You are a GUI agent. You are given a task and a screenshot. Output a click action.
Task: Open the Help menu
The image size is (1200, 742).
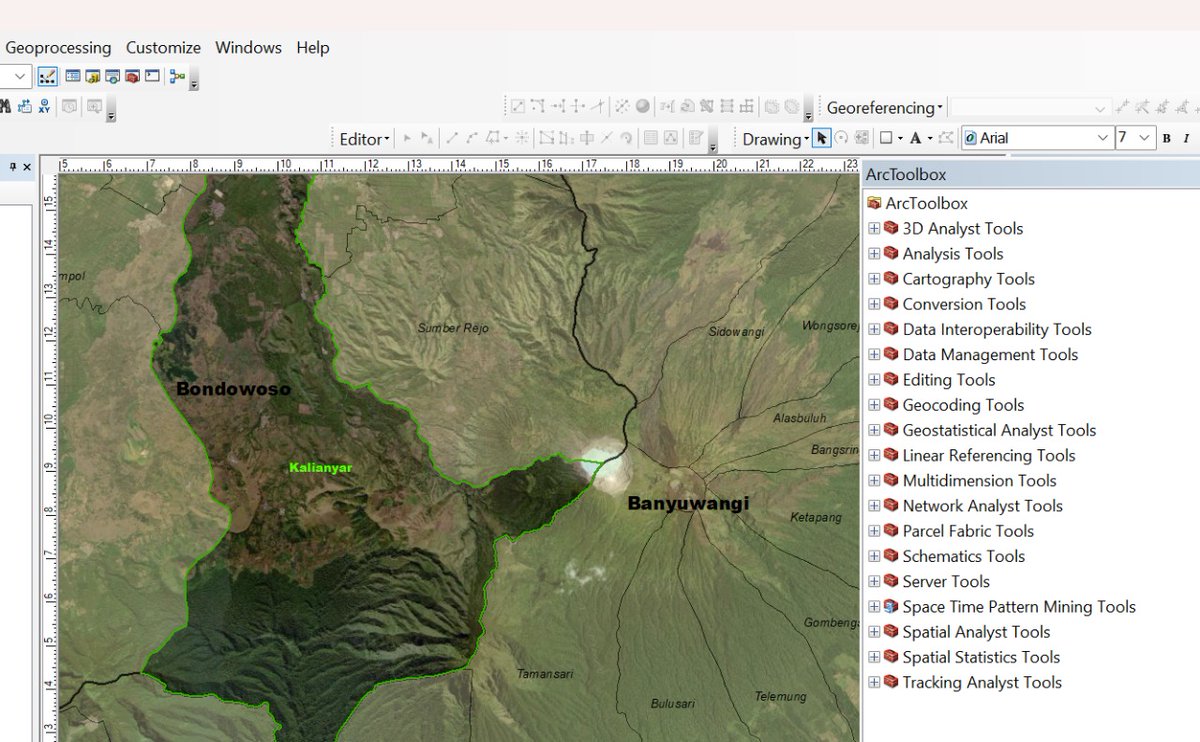313,47
